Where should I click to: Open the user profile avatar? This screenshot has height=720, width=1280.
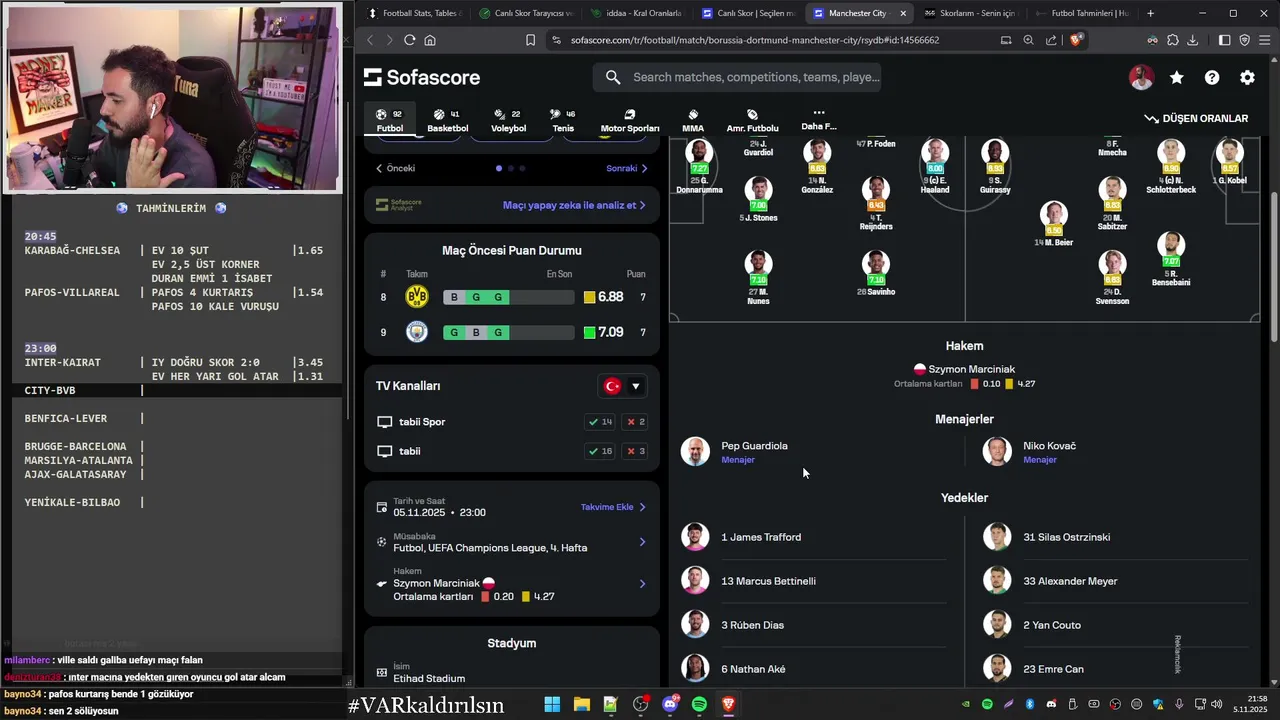[x=1141, y=77]
